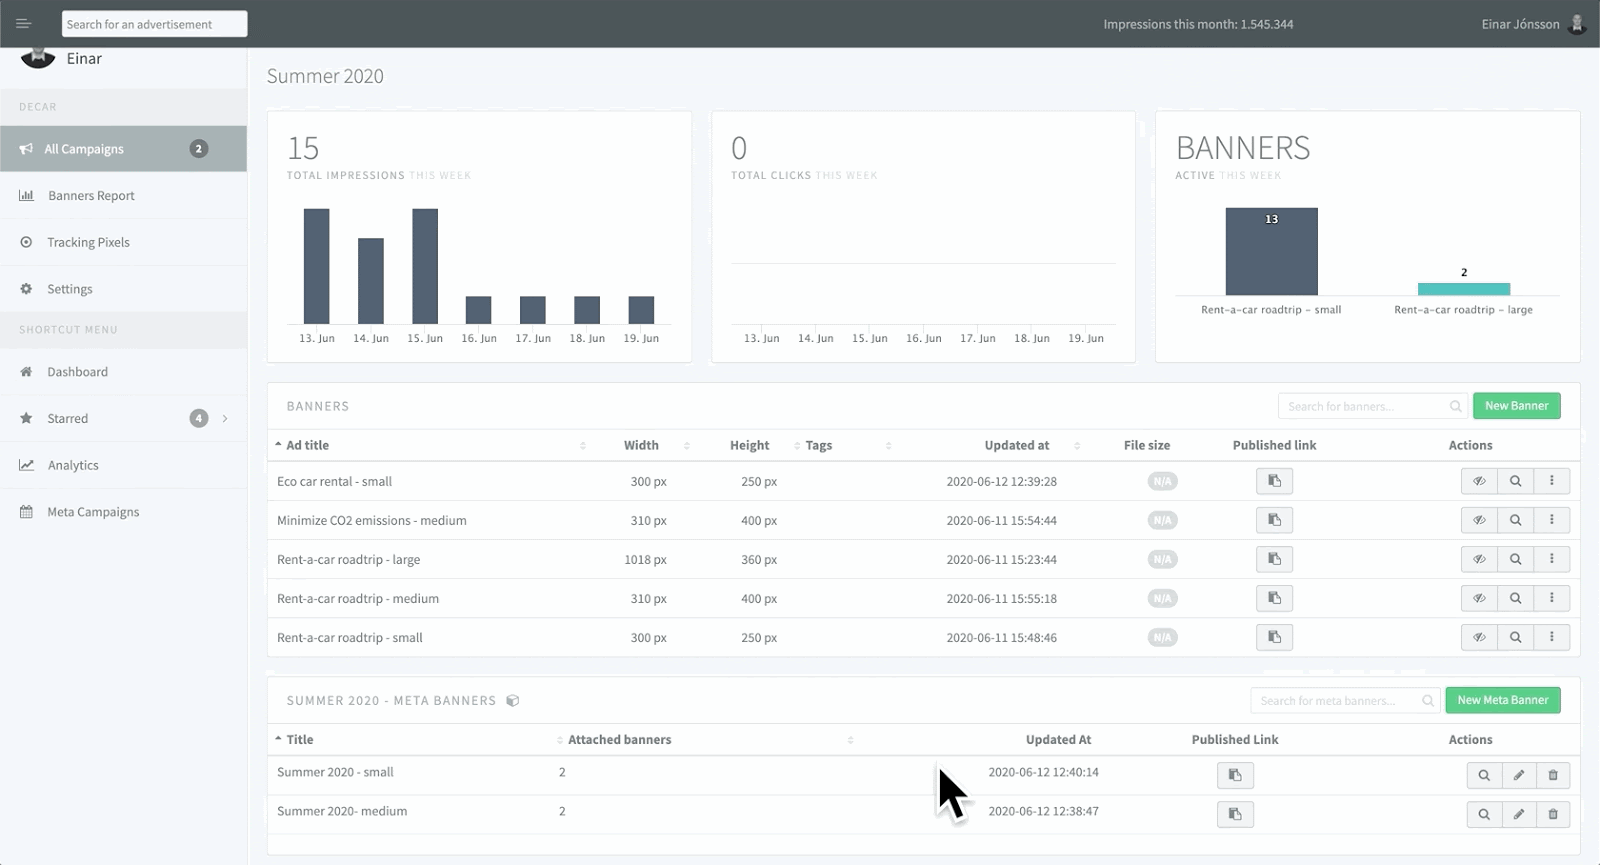Image resolution: width=1600 pixels, height=865 pixels.
Task: Toggle visibility of Rent-a-car roadtrip - large
Action: pos(1479,559)
